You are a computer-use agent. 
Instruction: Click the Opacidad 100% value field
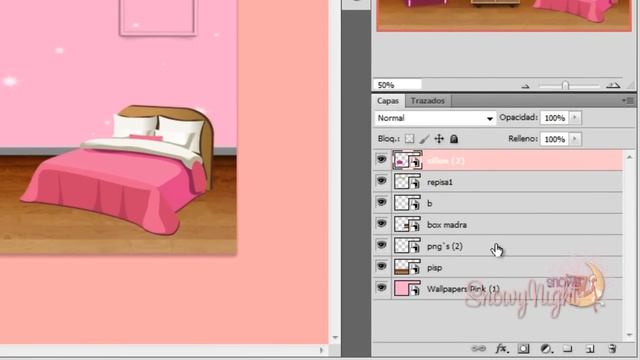[555, 118]
